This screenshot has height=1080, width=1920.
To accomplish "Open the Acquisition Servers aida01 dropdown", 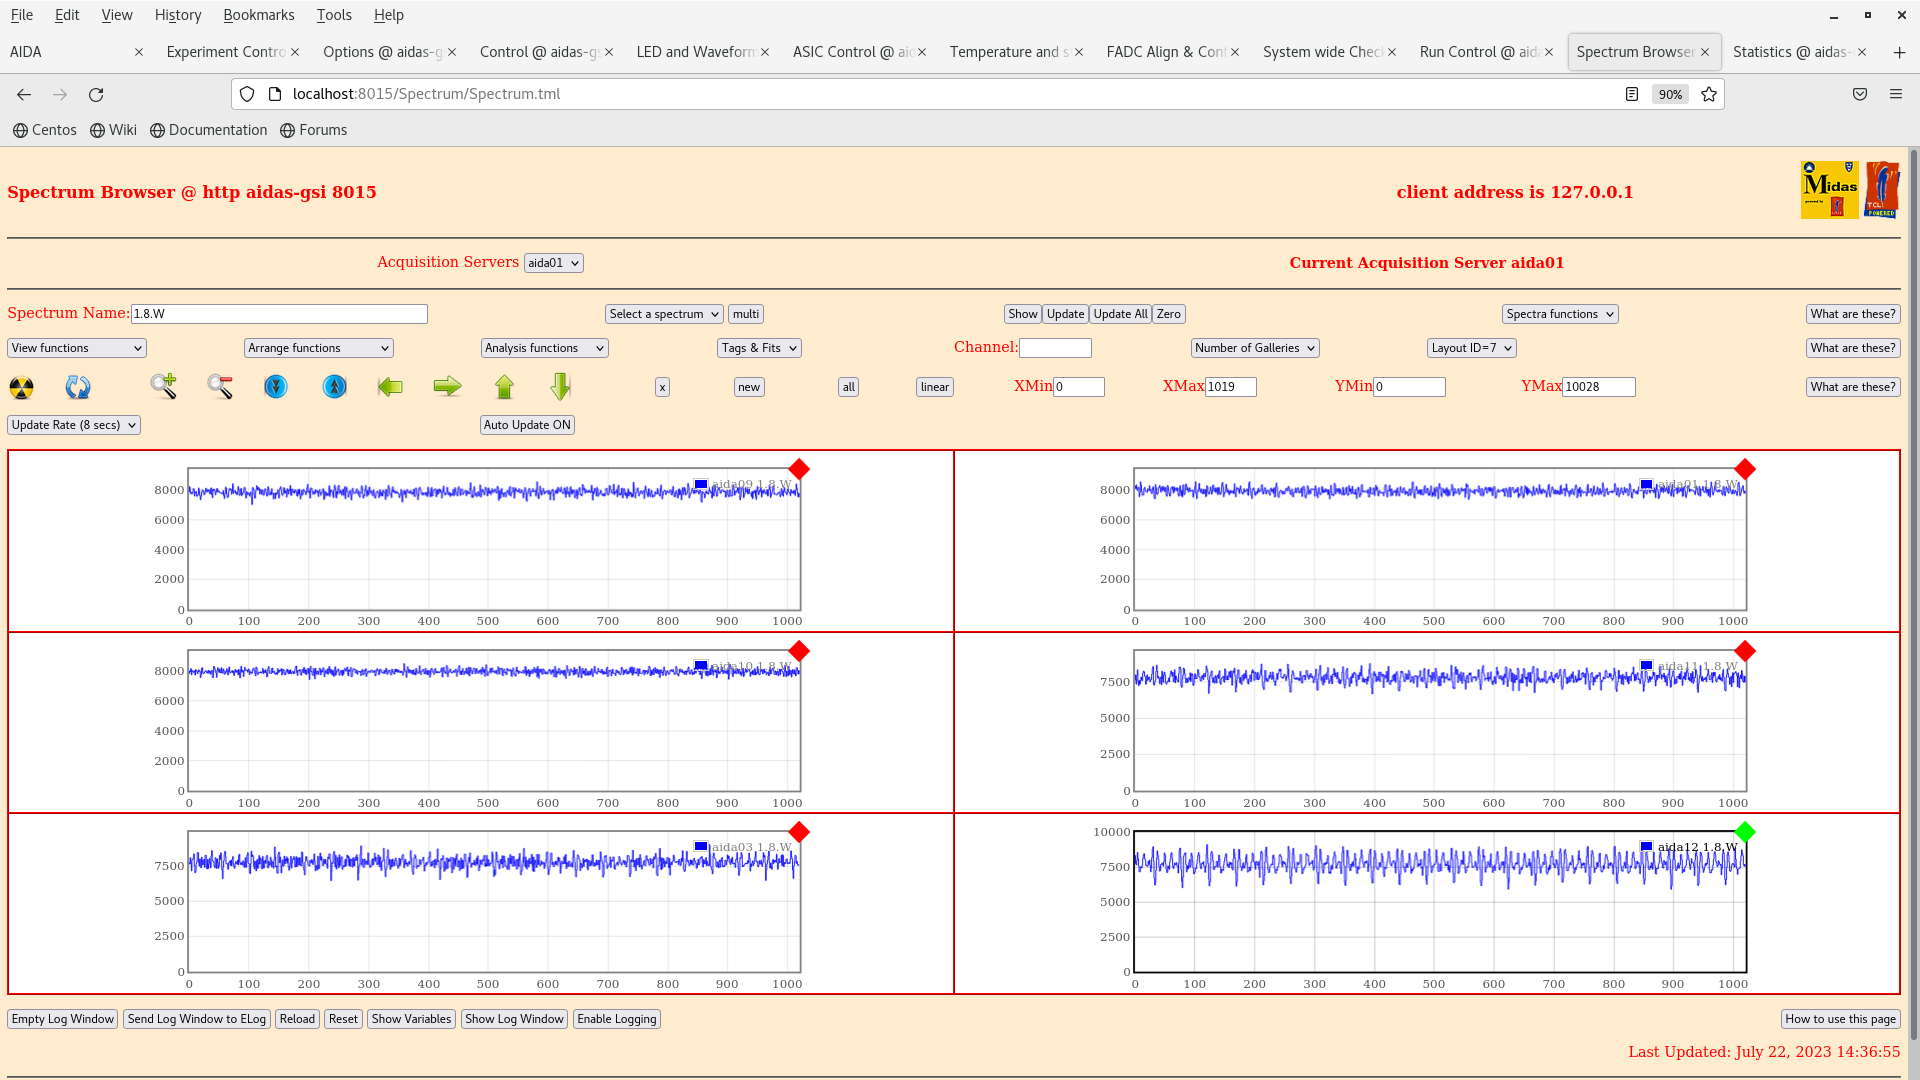I will tap(553, 263).
